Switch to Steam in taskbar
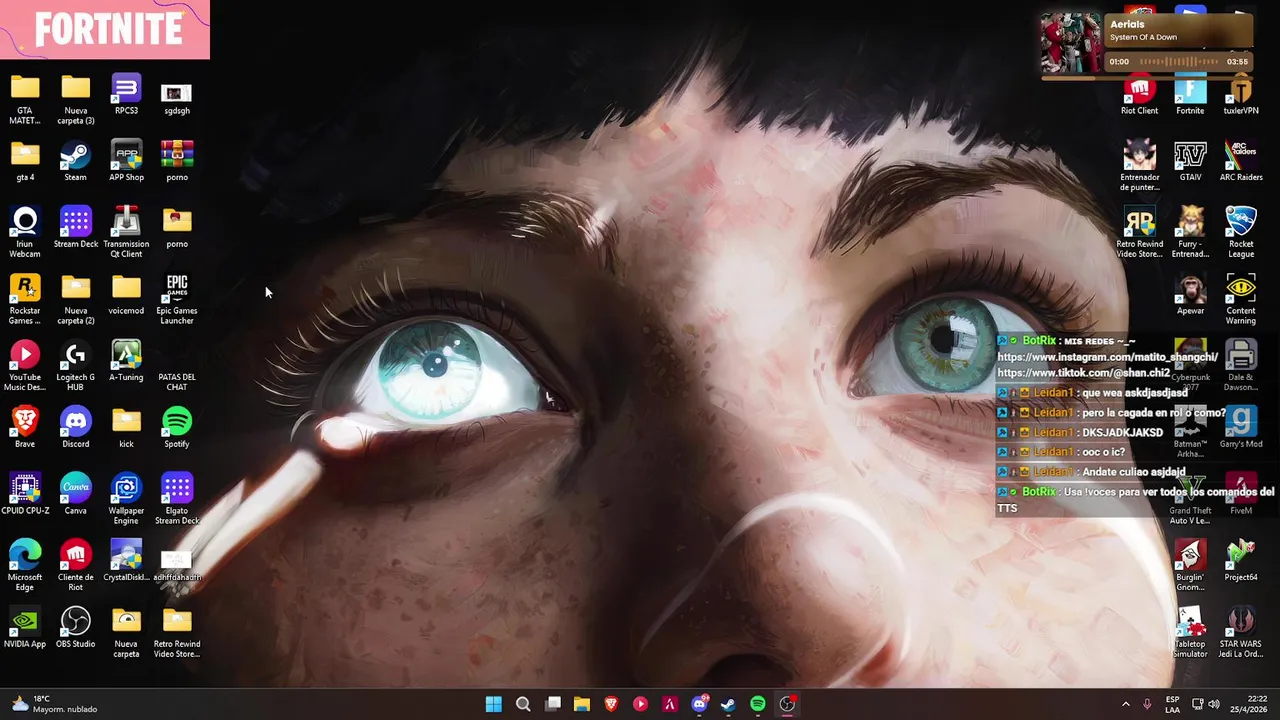The width and height of the screenshot is (1280, 720). (x=728, y=704)
